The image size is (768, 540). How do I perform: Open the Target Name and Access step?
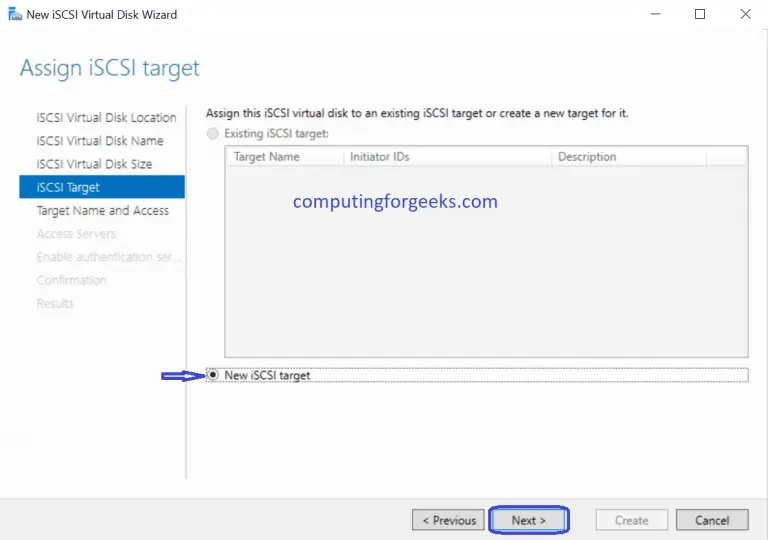click(102, 211)
